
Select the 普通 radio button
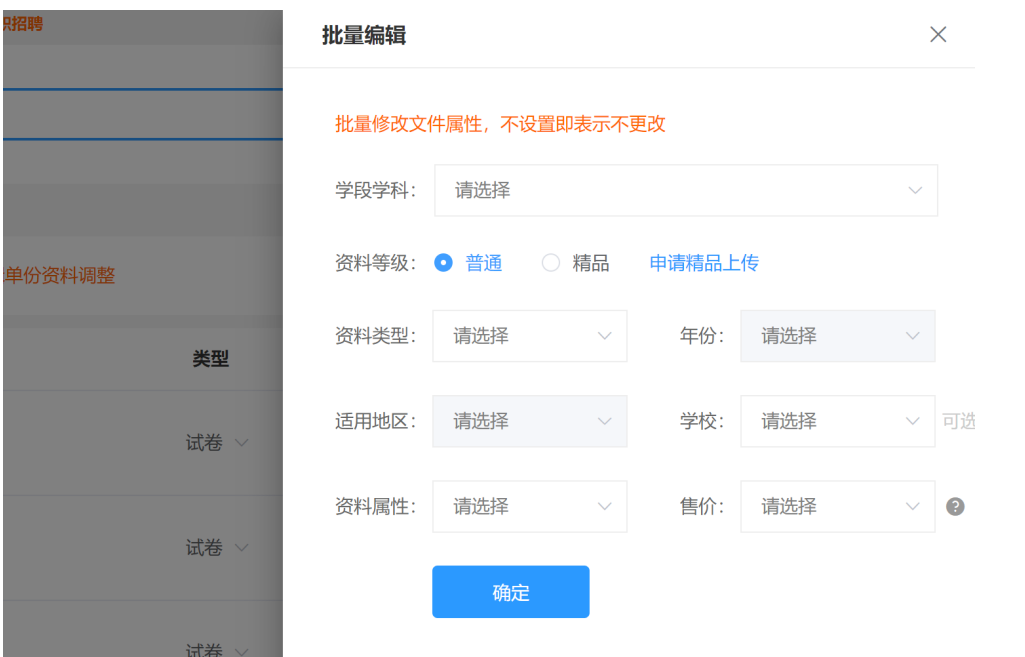[445, 263]
